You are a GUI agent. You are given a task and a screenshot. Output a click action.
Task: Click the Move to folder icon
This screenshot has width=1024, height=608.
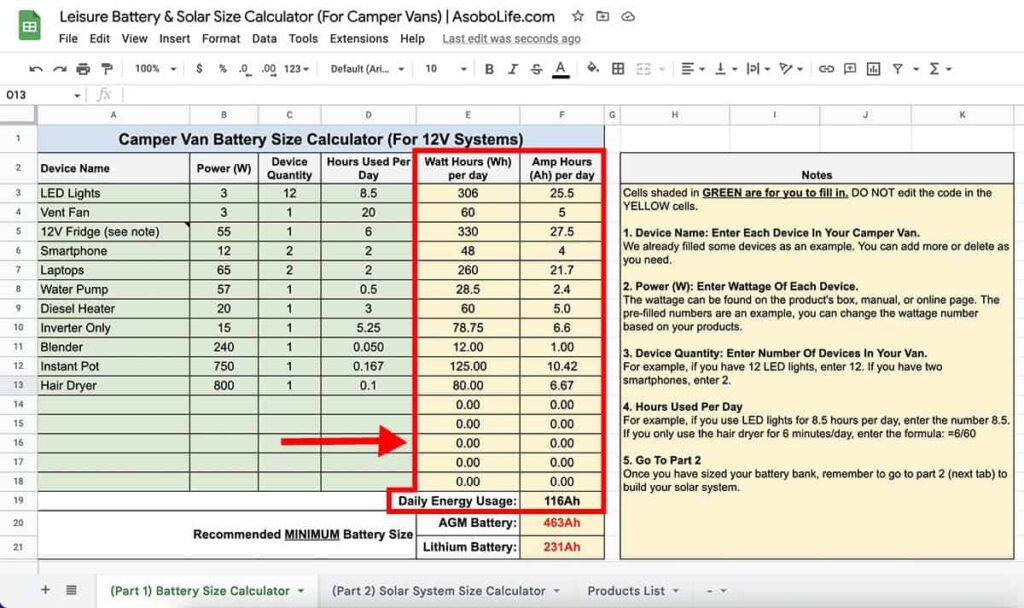(603, 16)
